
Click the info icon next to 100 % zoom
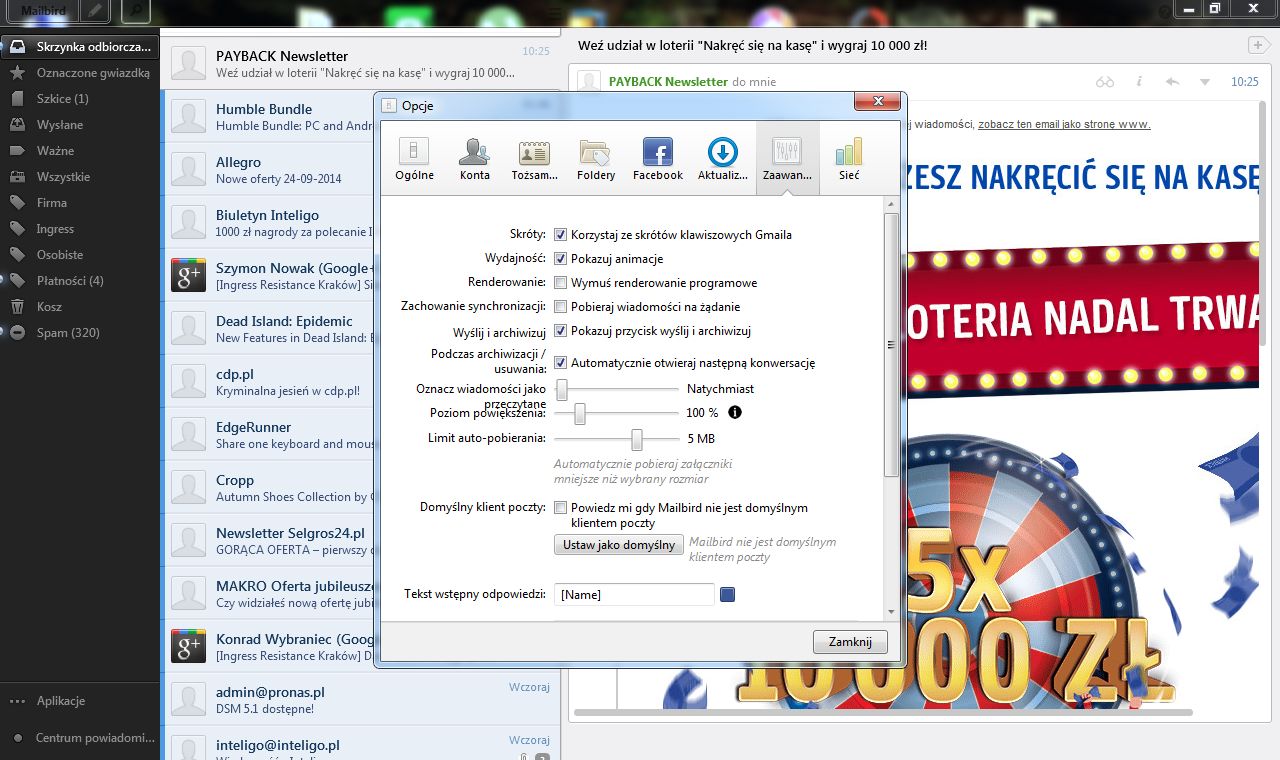pyautogui.click(x=735, y=412)
